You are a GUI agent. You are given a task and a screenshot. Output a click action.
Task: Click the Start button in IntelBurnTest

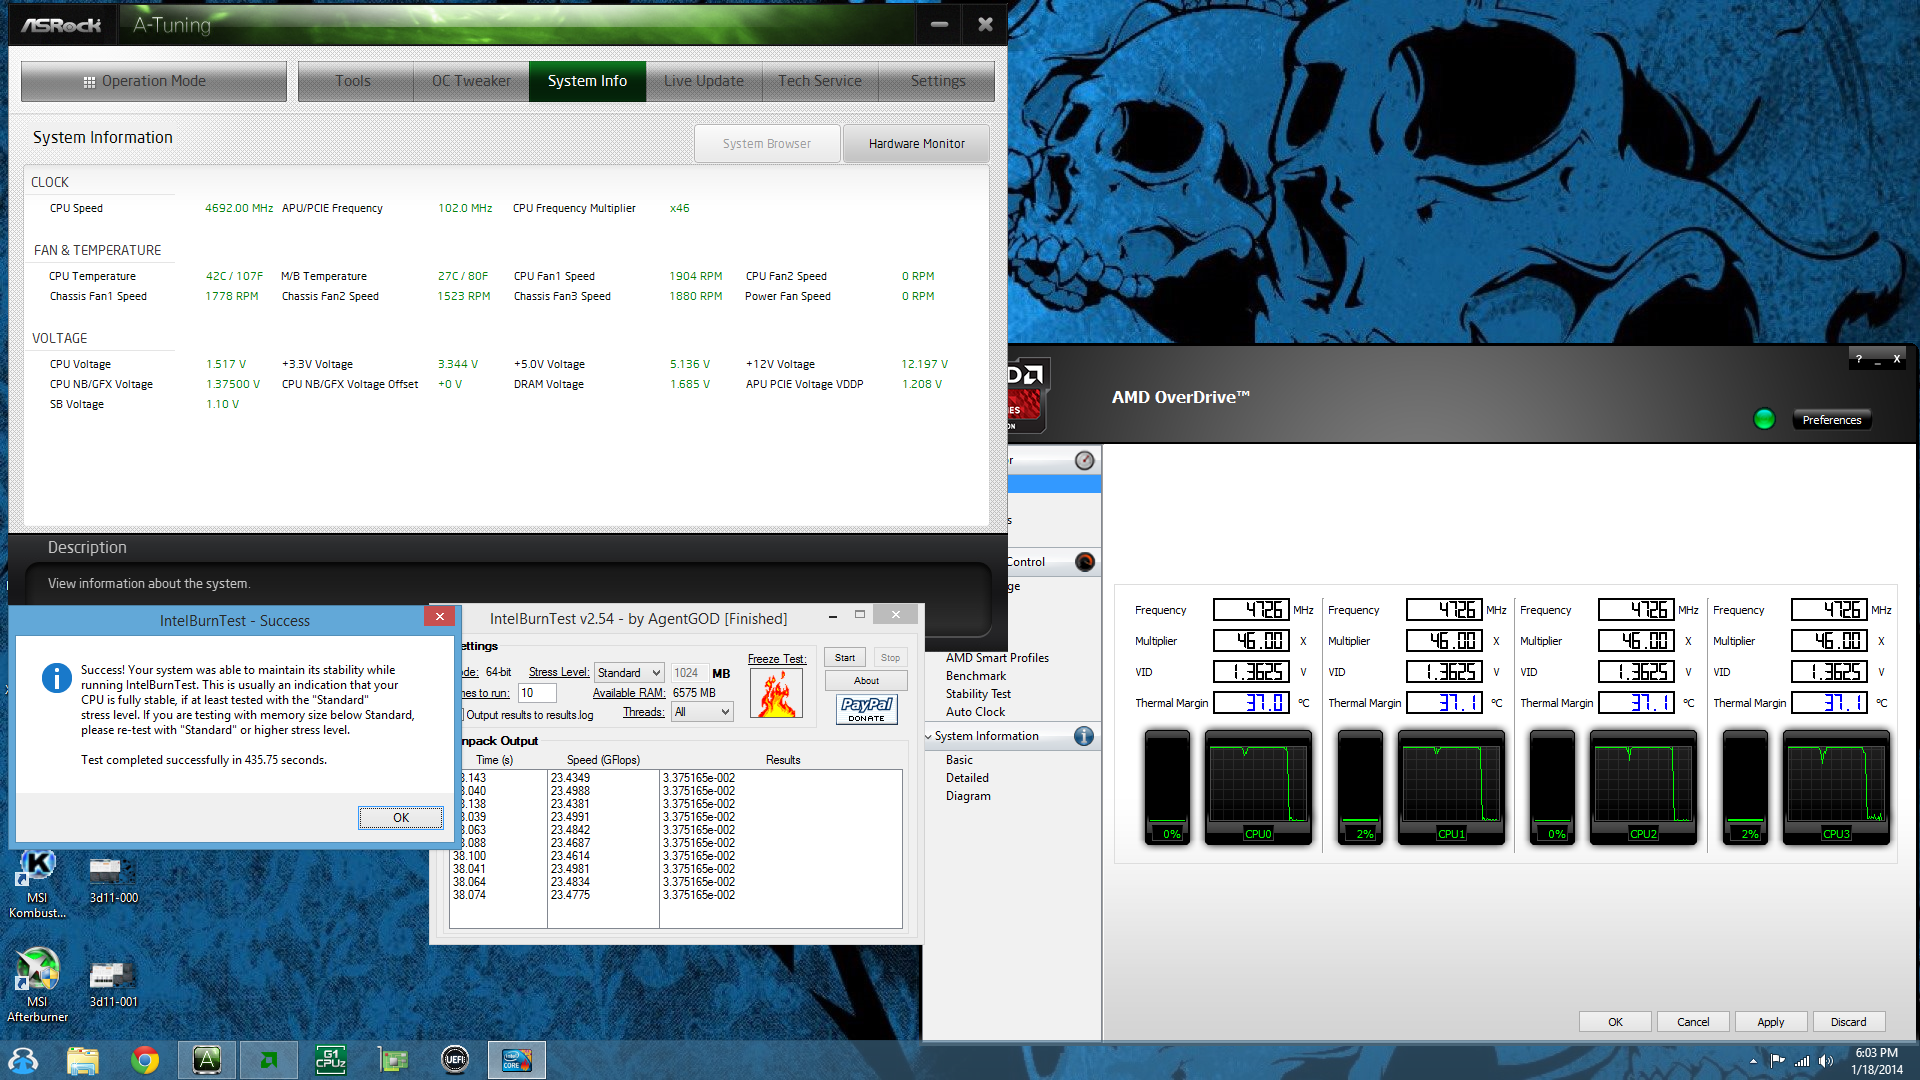[845, 658]
